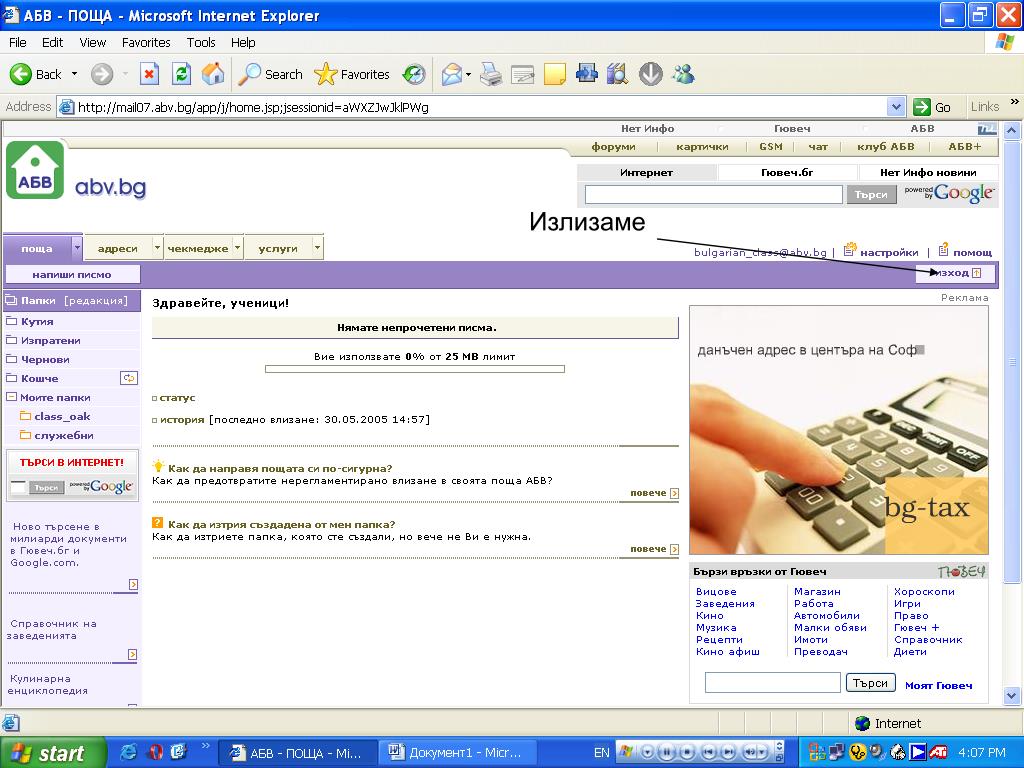Click история link
The image size is (1024, 768).
pos(182,419)
